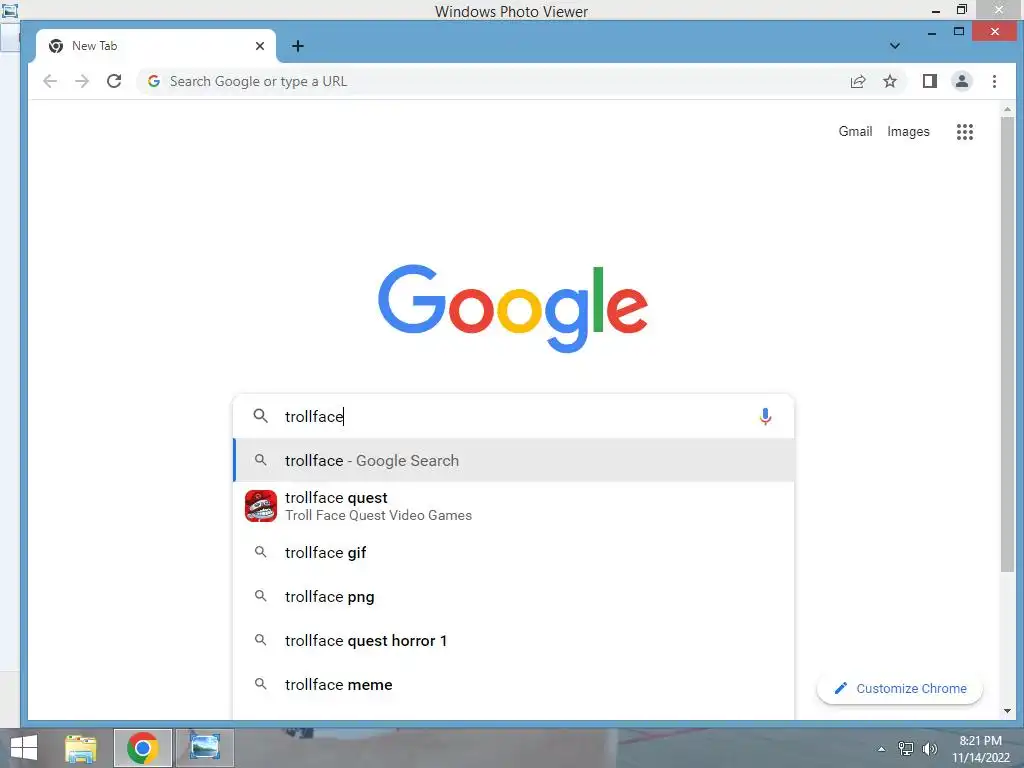1024x768 pixels.
Task: Click Photo Viewer icon in taskbar
Action: tap(204, 748)
